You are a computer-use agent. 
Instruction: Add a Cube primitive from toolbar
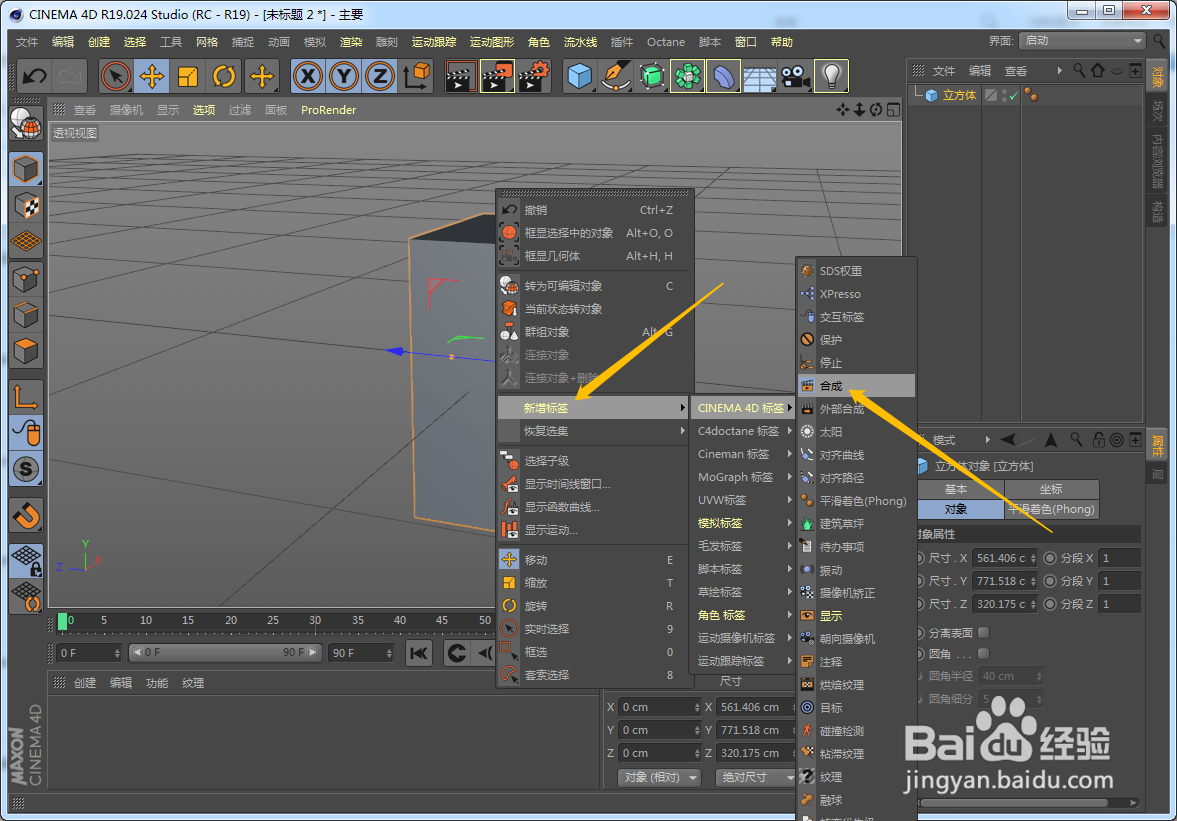(579, 76)
